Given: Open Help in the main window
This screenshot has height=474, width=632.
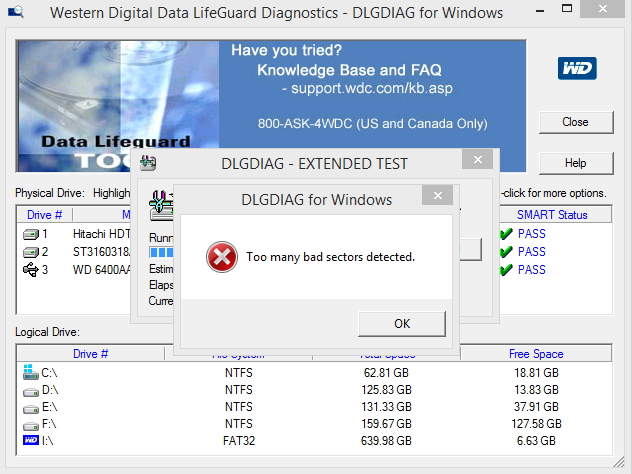Looking at the screenshot, I should tap(576, 163).
